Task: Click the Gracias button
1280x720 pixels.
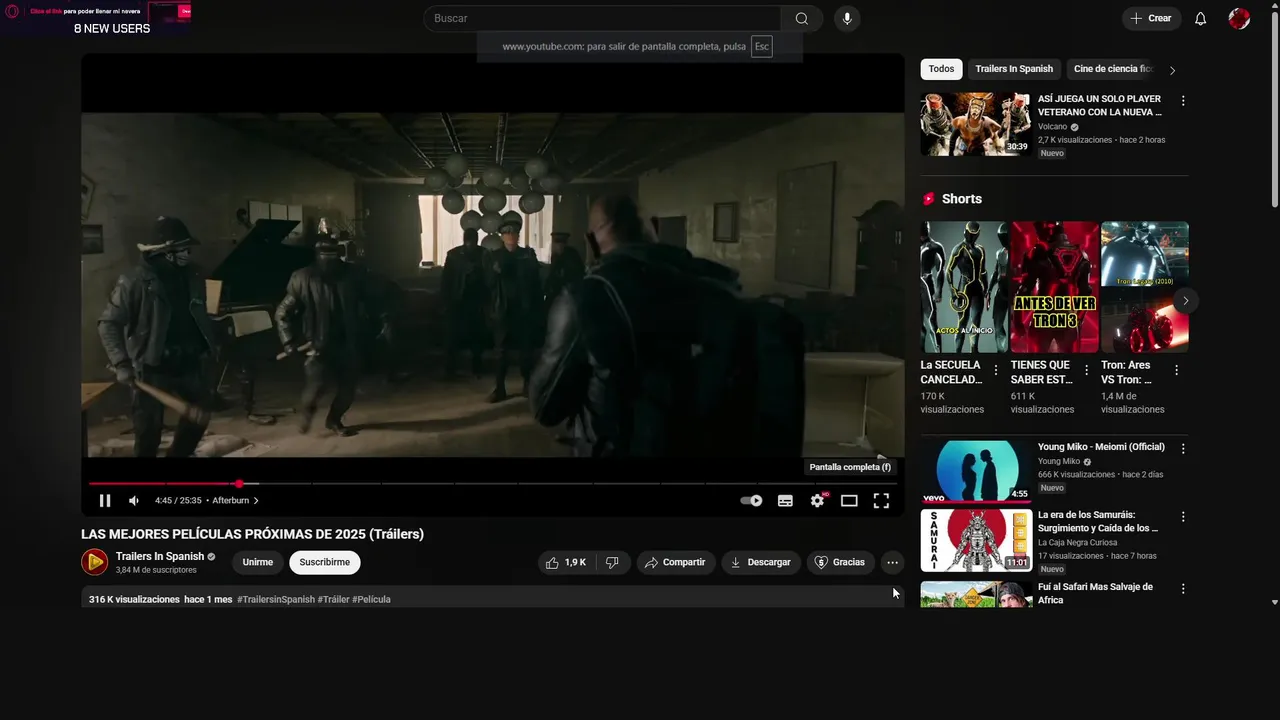Action: pyautogui.click(x=840, y=562)
